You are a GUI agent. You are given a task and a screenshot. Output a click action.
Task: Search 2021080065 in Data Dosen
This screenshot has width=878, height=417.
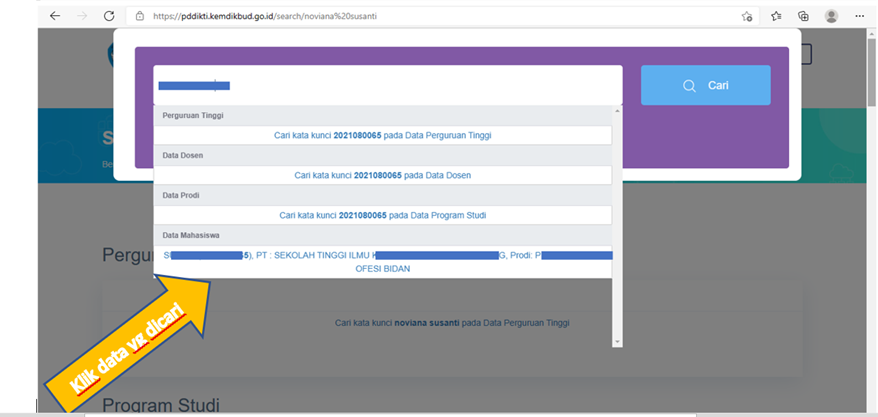[382, 175]
